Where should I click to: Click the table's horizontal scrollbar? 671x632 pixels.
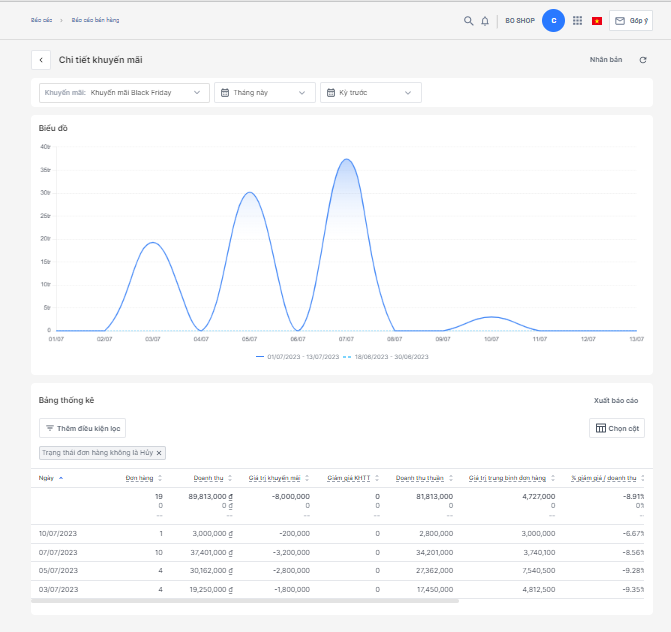pos(245,600)
